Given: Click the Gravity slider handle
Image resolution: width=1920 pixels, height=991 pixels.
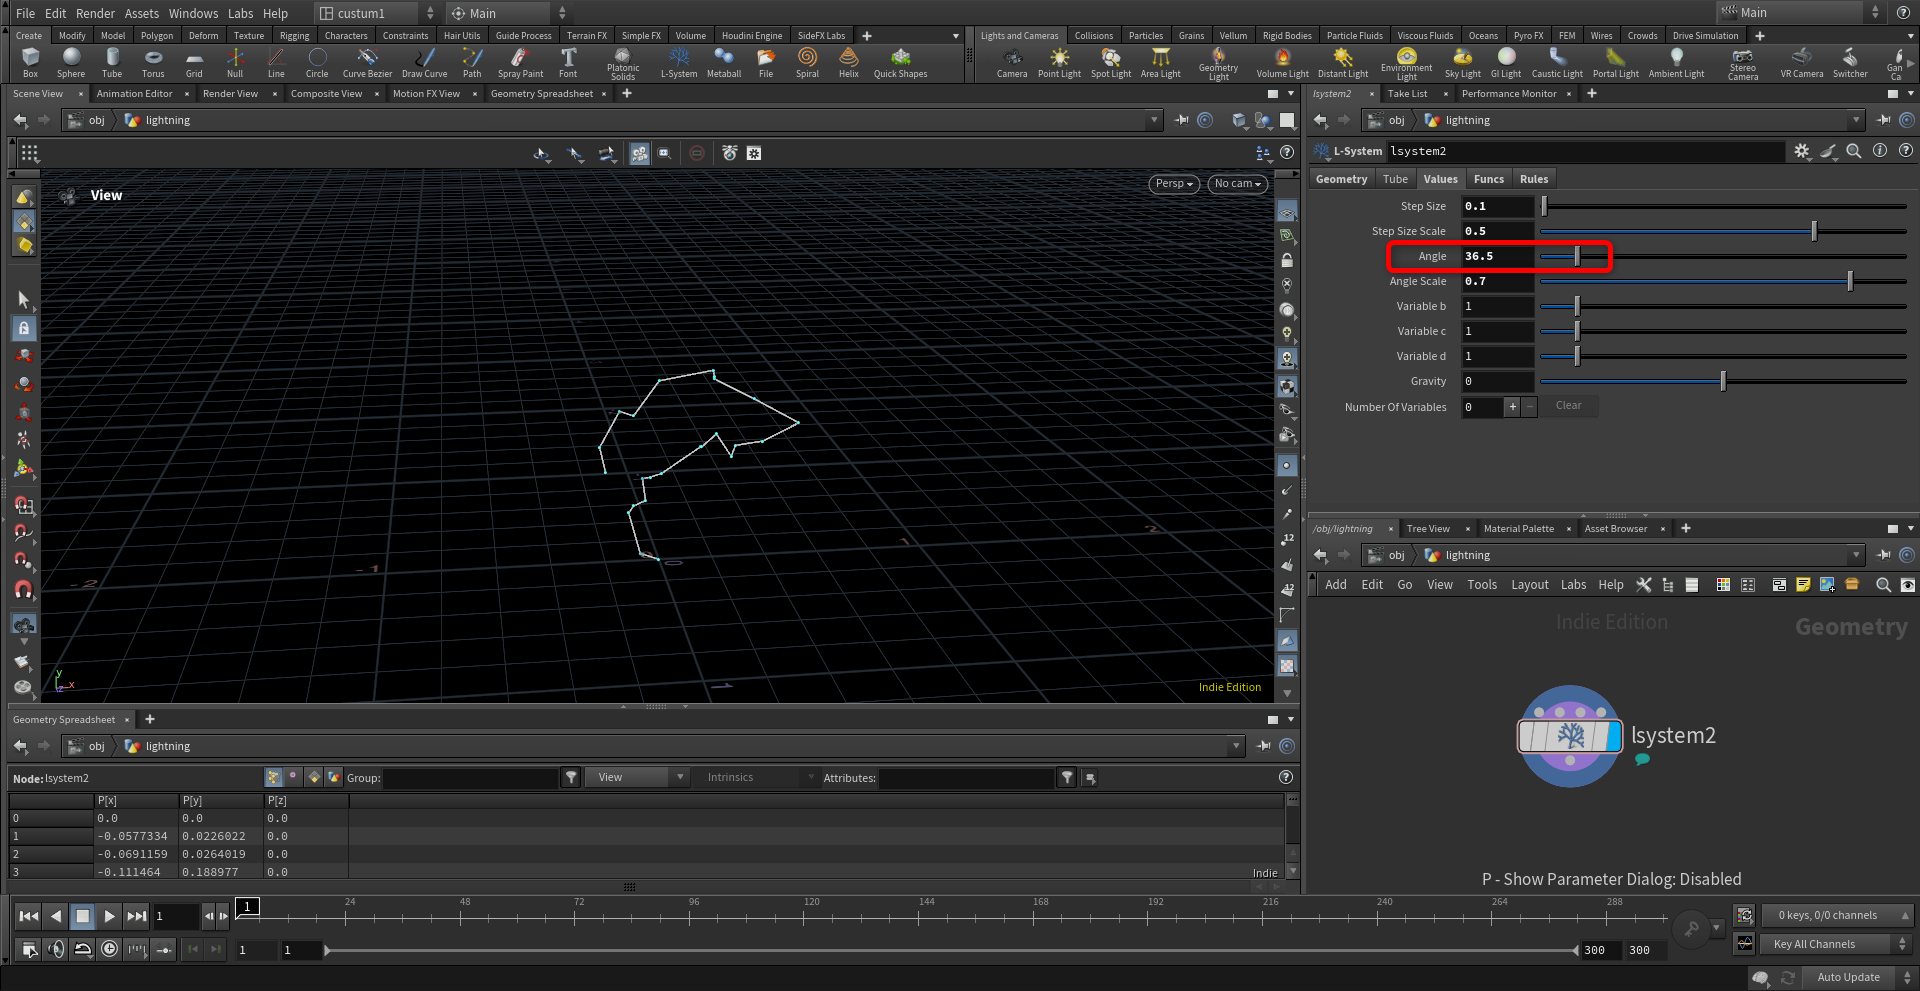Looking at the screenshot, I should pos(1722,381).
